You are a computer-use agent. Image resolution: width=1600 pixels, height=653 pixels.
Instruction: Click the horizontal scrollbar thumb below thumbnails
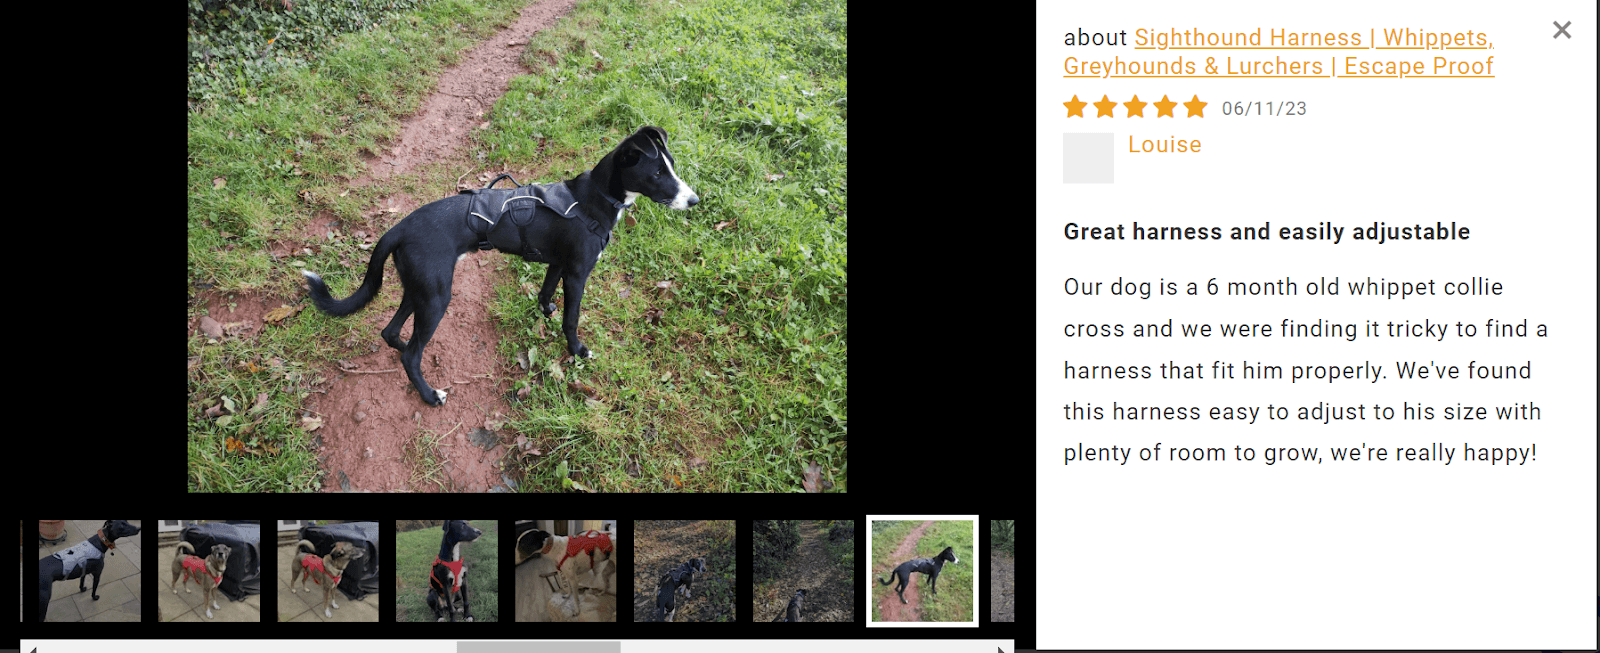(x=538, y=648)
